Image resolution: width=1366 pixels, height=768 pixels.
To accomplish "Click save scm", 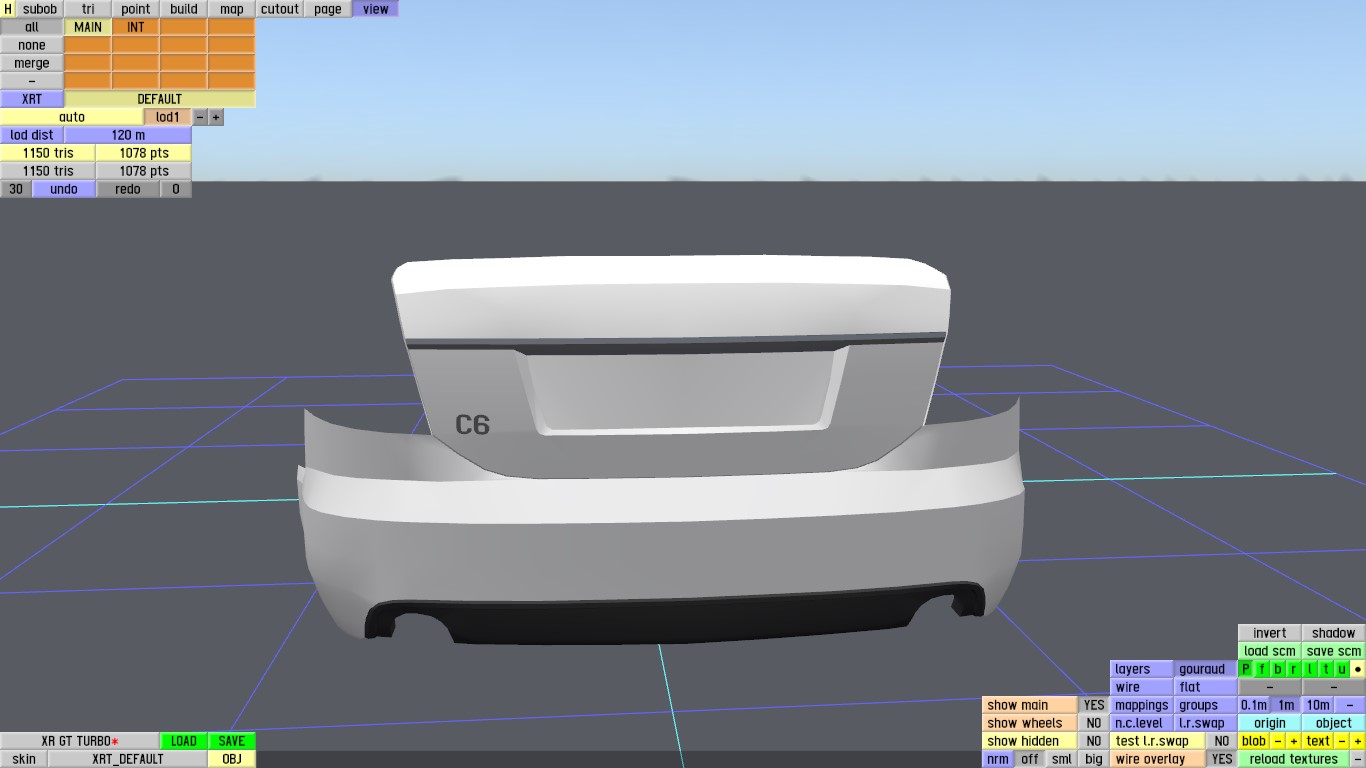I will [1334, 651].
